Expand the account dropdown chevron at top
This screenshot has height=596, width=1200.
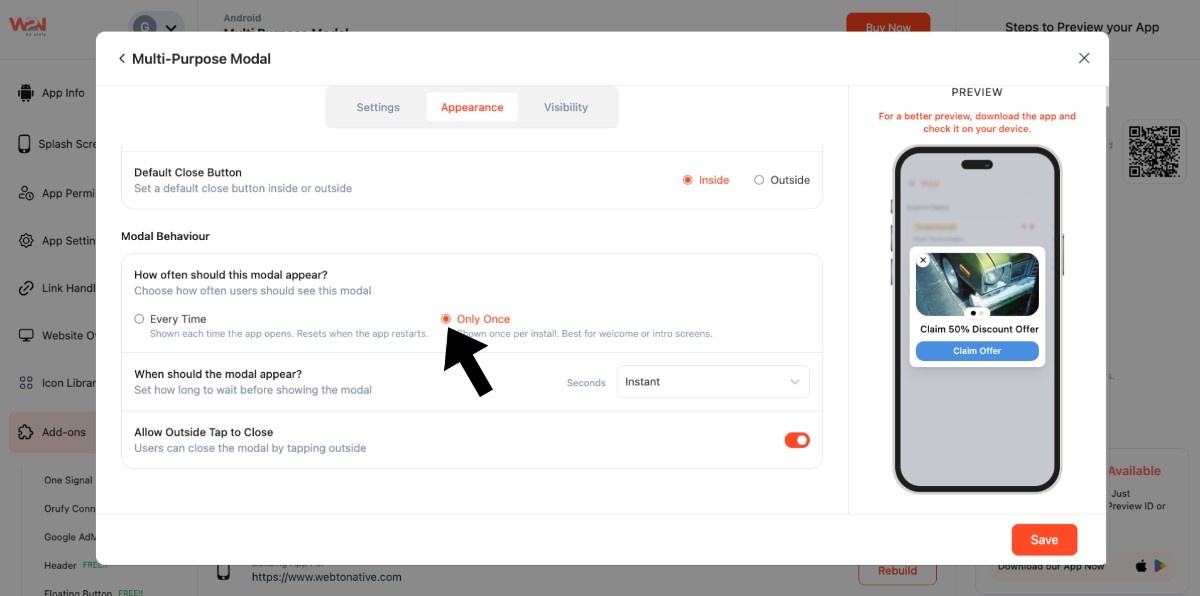[172, 29]
